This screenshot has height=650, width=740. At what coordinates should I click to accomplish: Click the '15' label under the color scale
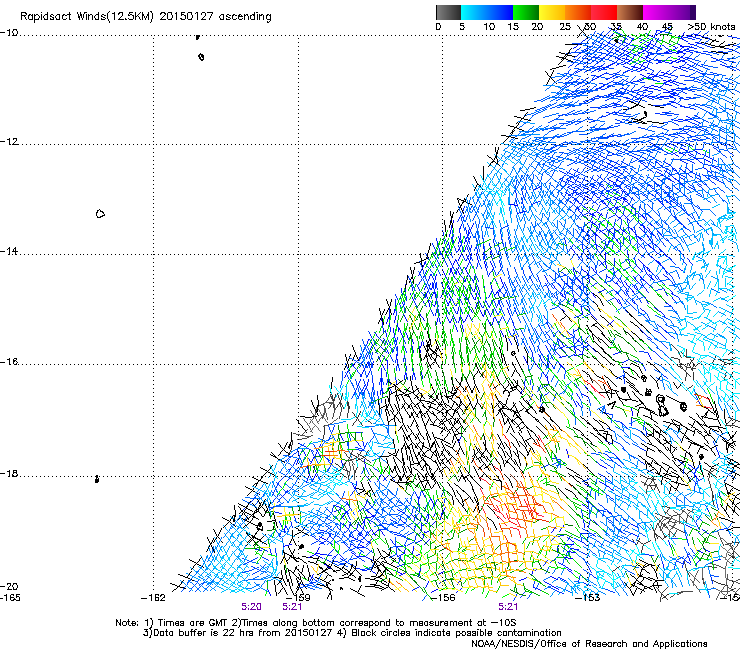click(x=513, y=27)
